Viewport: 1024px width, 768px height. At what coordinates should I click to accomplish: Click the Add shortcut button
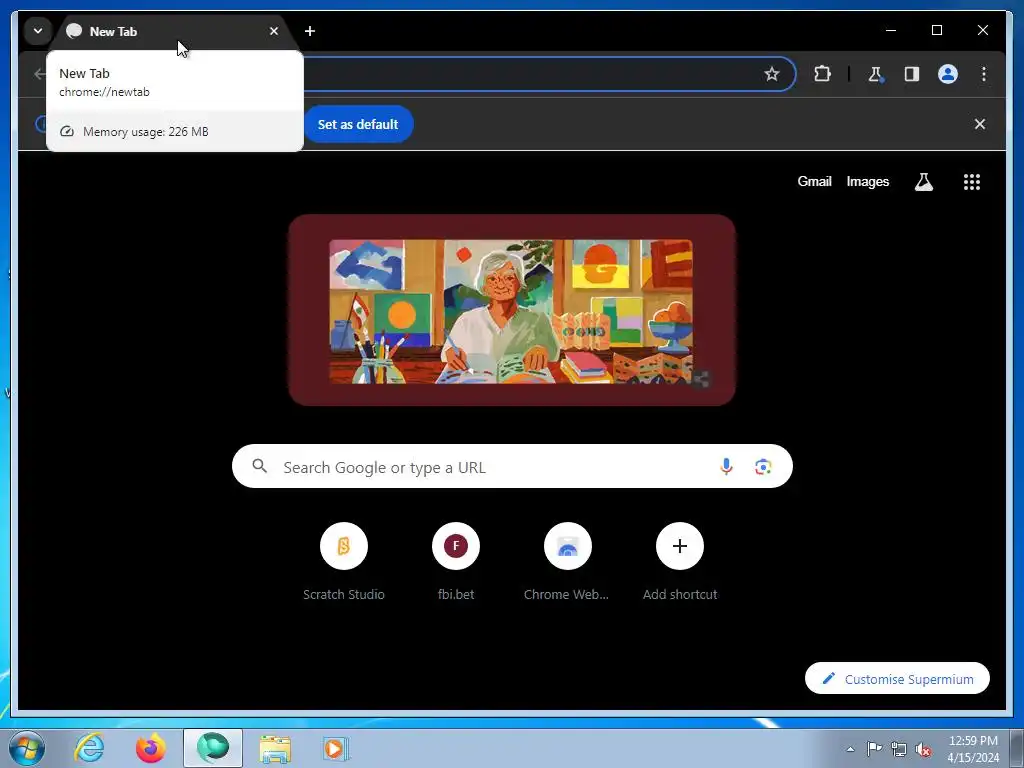point(680,560)
